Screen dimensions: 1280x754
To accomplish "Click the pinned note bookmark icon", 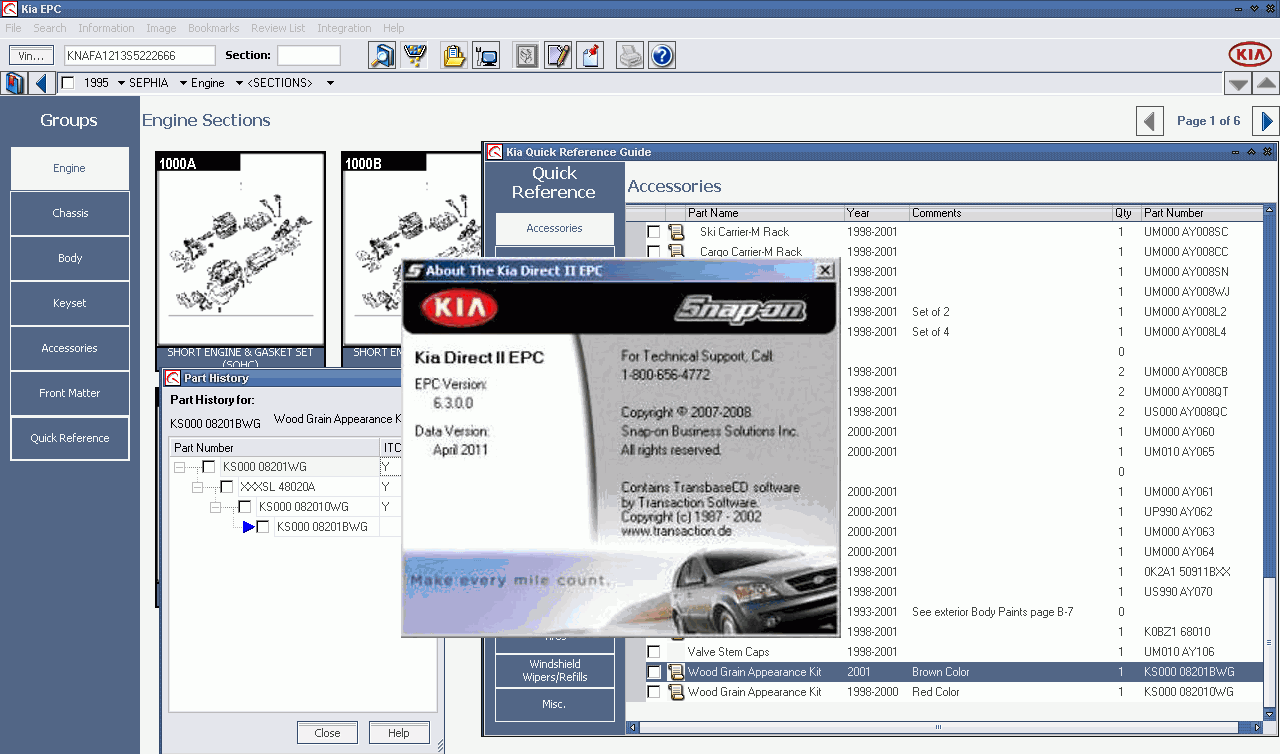I will (x=591, y=55).
